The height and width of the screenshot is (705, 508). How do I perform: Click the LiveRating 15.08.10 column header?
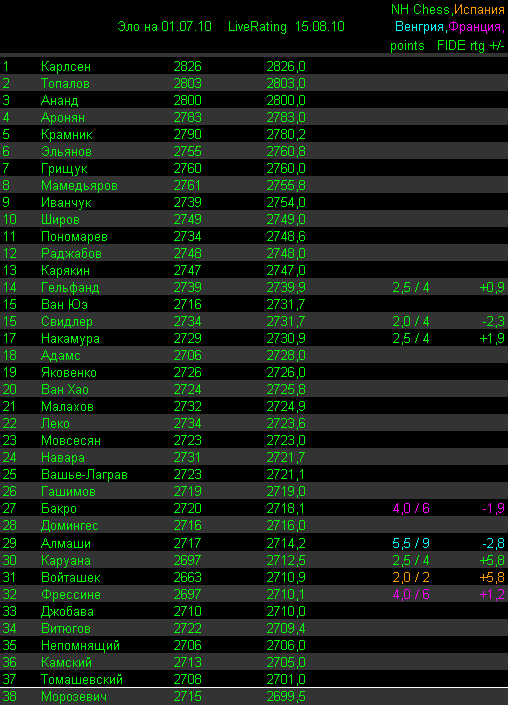click(286, 27)
